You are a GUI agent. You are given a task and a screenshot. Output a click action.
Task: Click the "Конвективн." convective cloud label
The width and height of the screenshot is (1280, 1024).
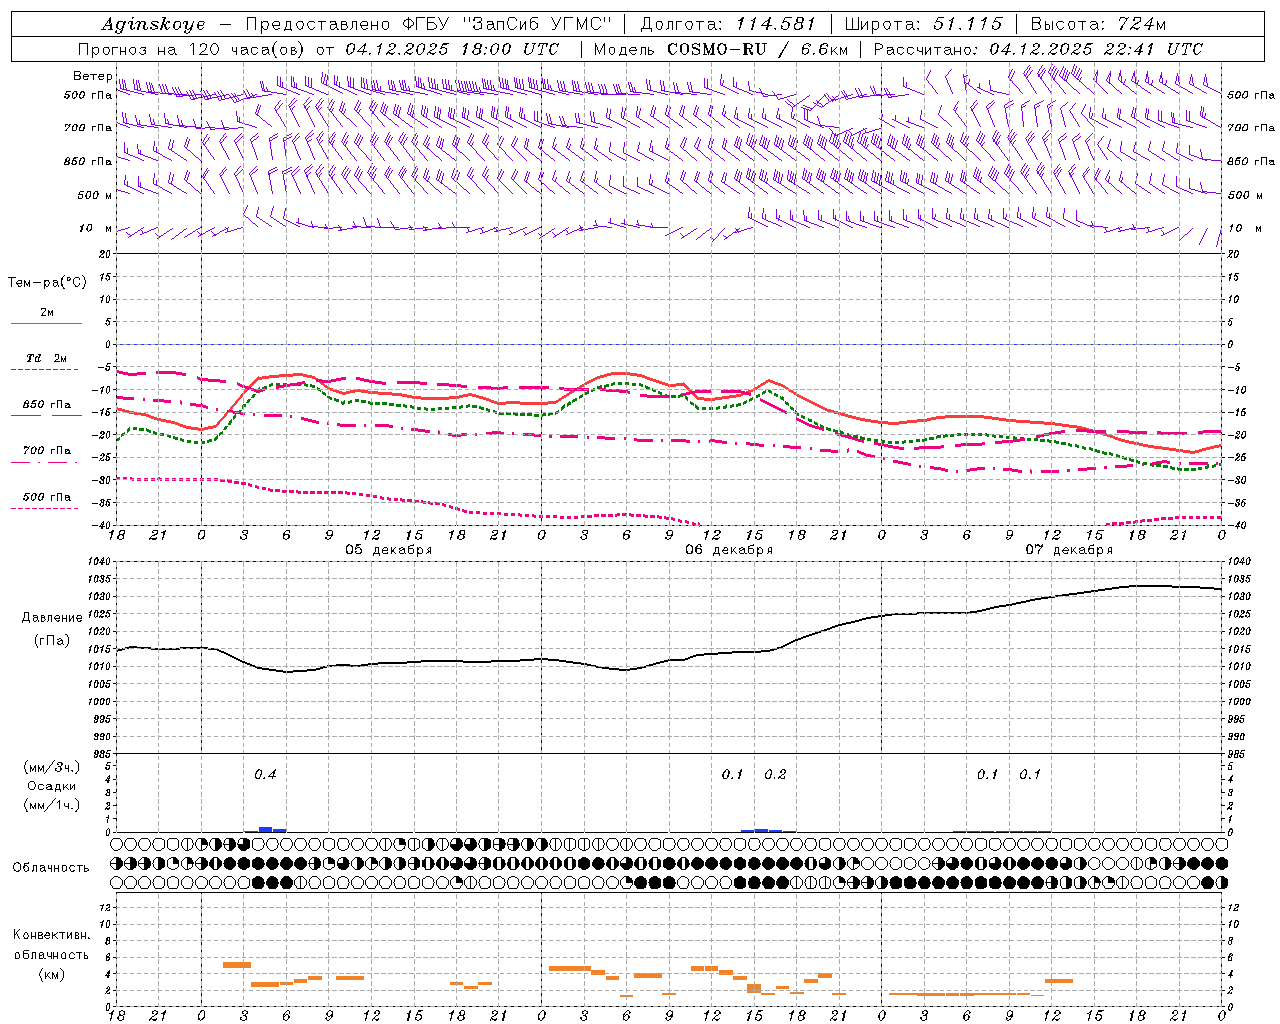51,935
